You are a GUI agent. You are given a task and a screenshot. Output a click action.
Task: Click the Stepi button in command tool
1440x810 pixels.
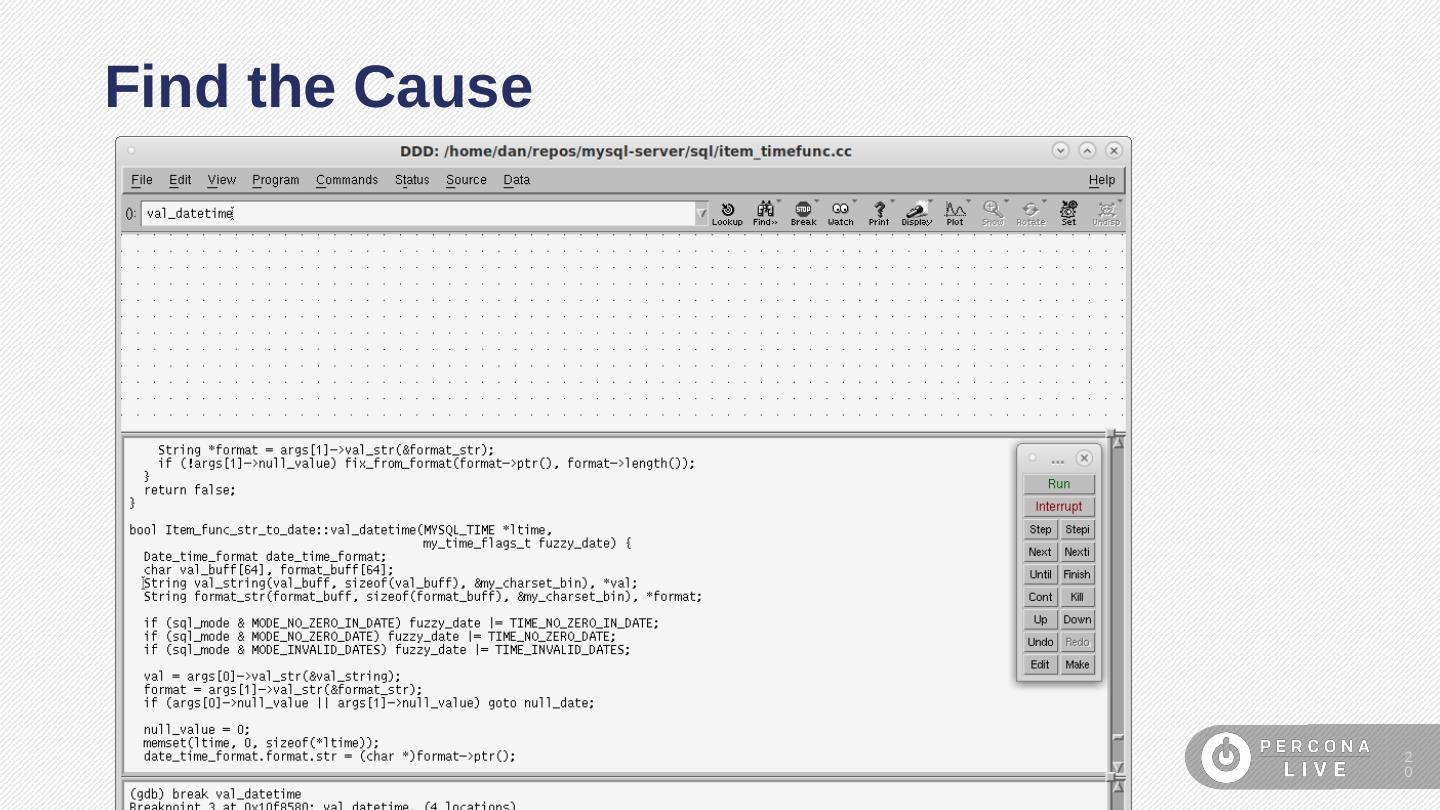coord(1077,530)
